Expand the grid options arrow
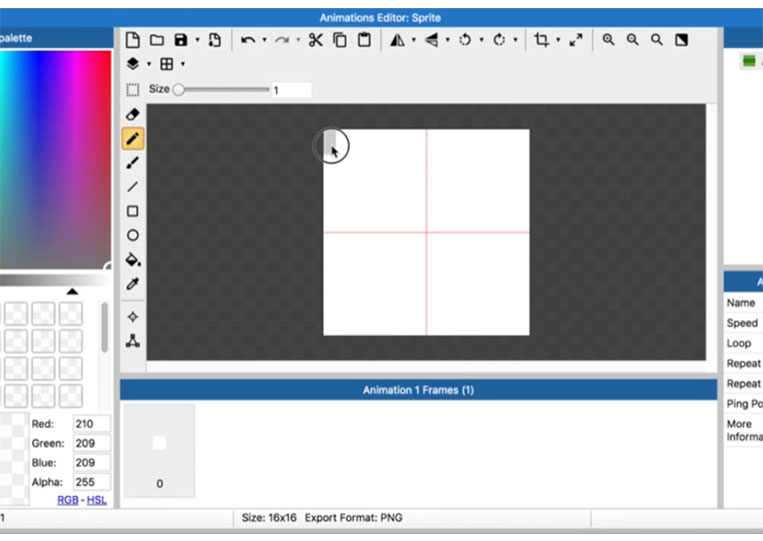Viewport: 763px width, 541px height. click(183, 64)
